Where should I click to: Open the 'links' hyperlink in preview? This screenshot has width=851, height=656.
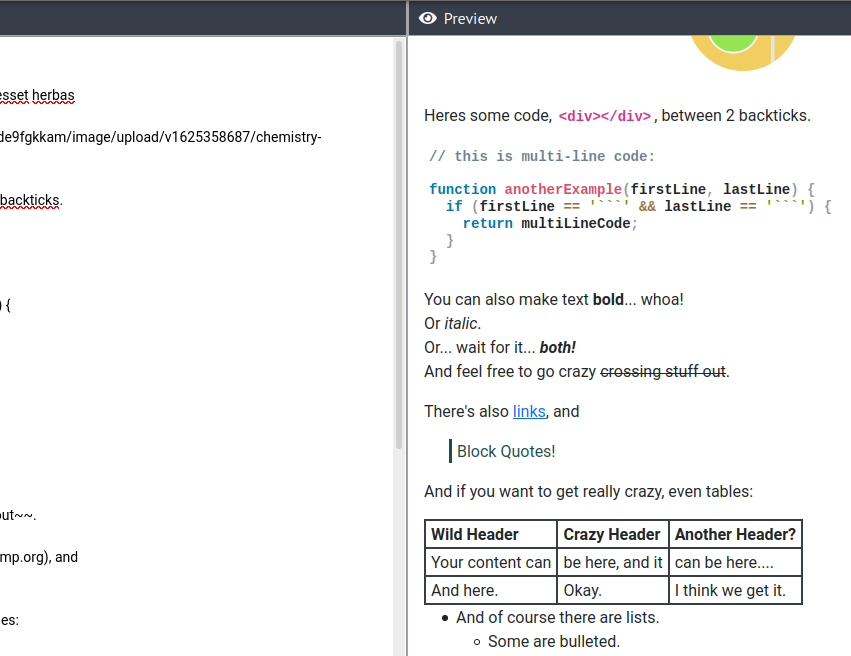[x=529, y=411]
